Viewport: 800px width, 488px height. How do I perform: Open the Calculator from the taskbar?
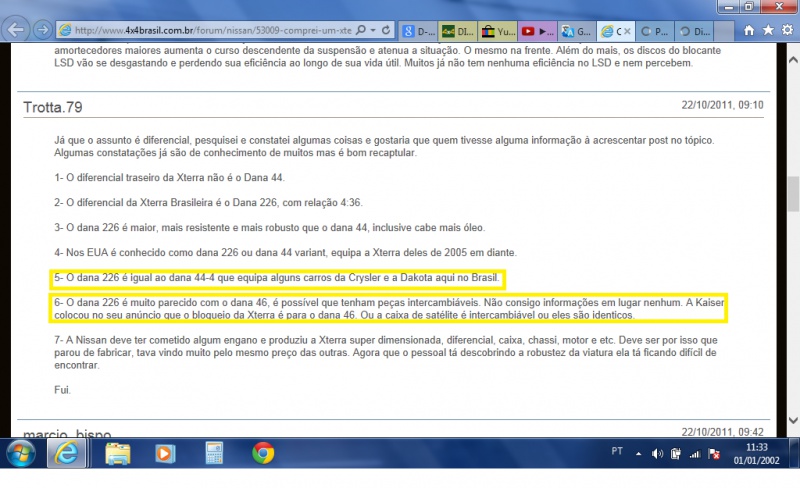[214, 453]
